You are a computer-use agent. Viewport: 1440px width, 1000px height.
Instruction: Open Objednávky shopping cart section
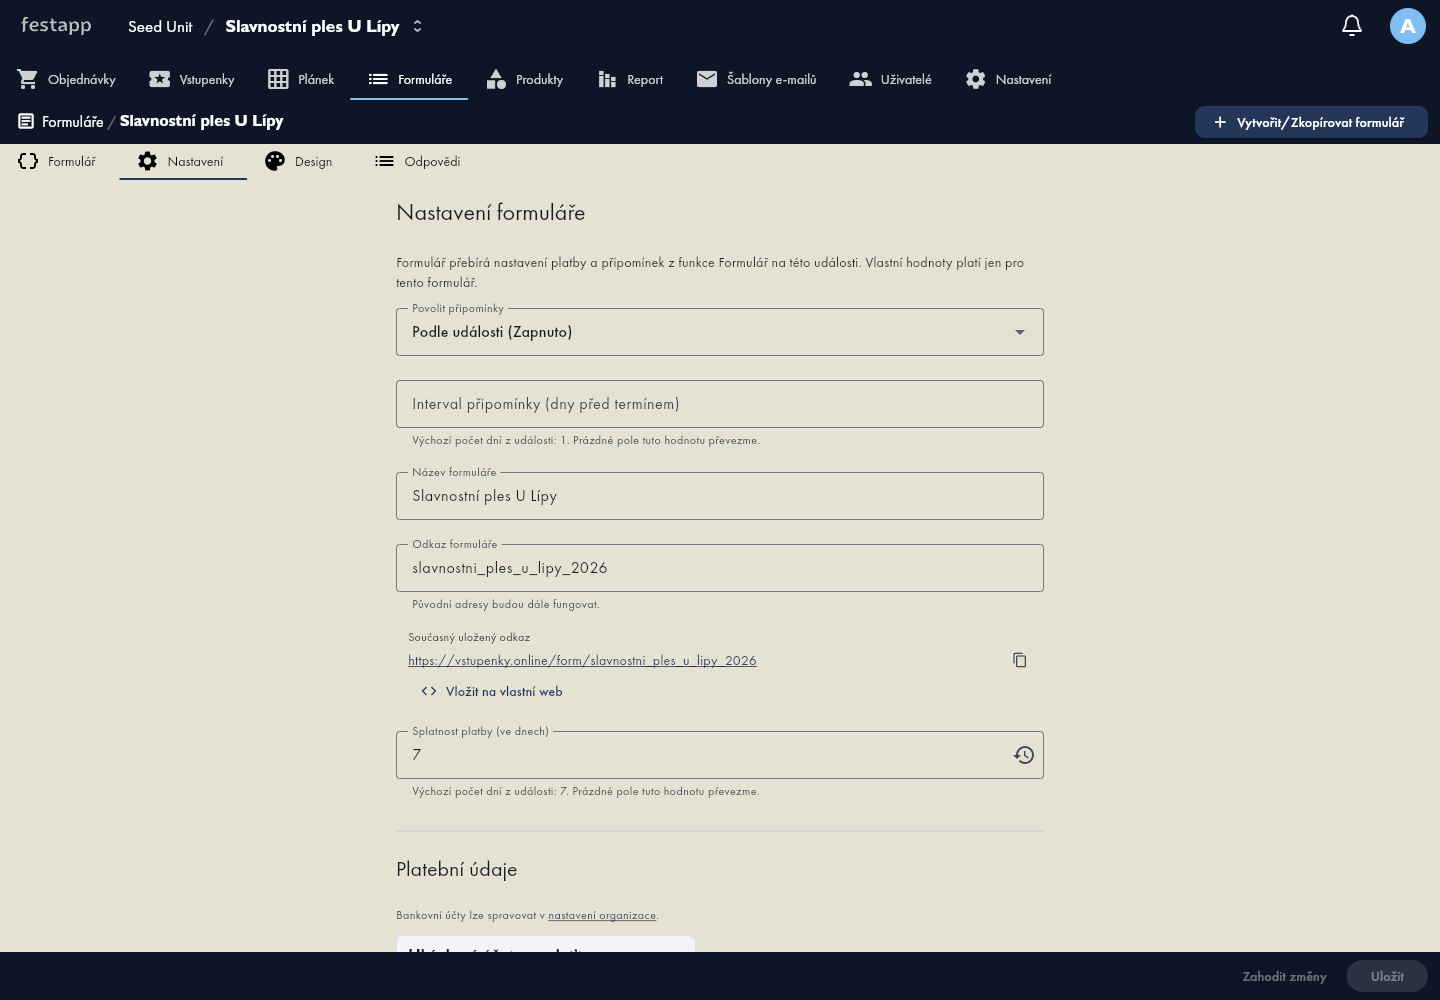click(66, 79)
